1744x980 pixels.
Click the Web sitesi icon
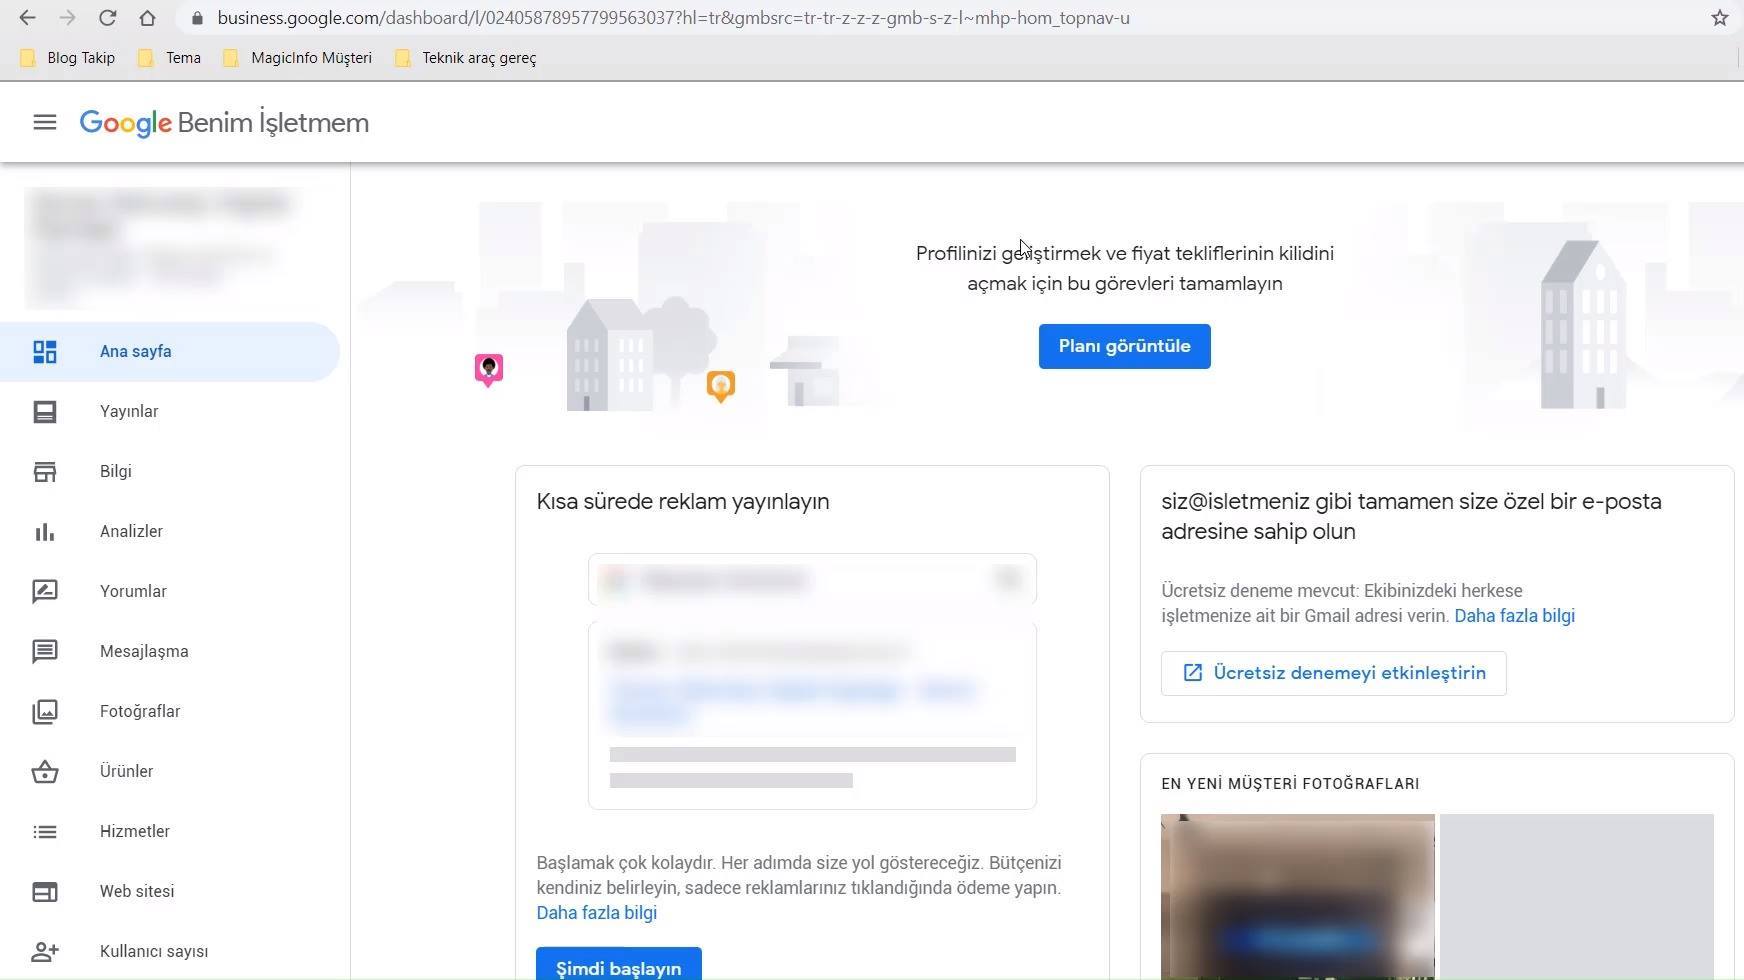pos(45,892)
